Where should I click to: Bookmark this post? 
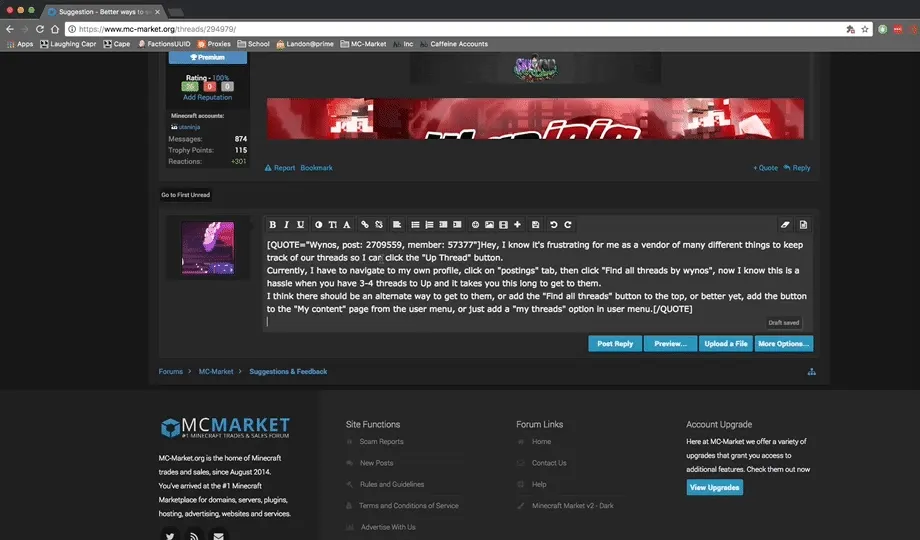(316, 168)
